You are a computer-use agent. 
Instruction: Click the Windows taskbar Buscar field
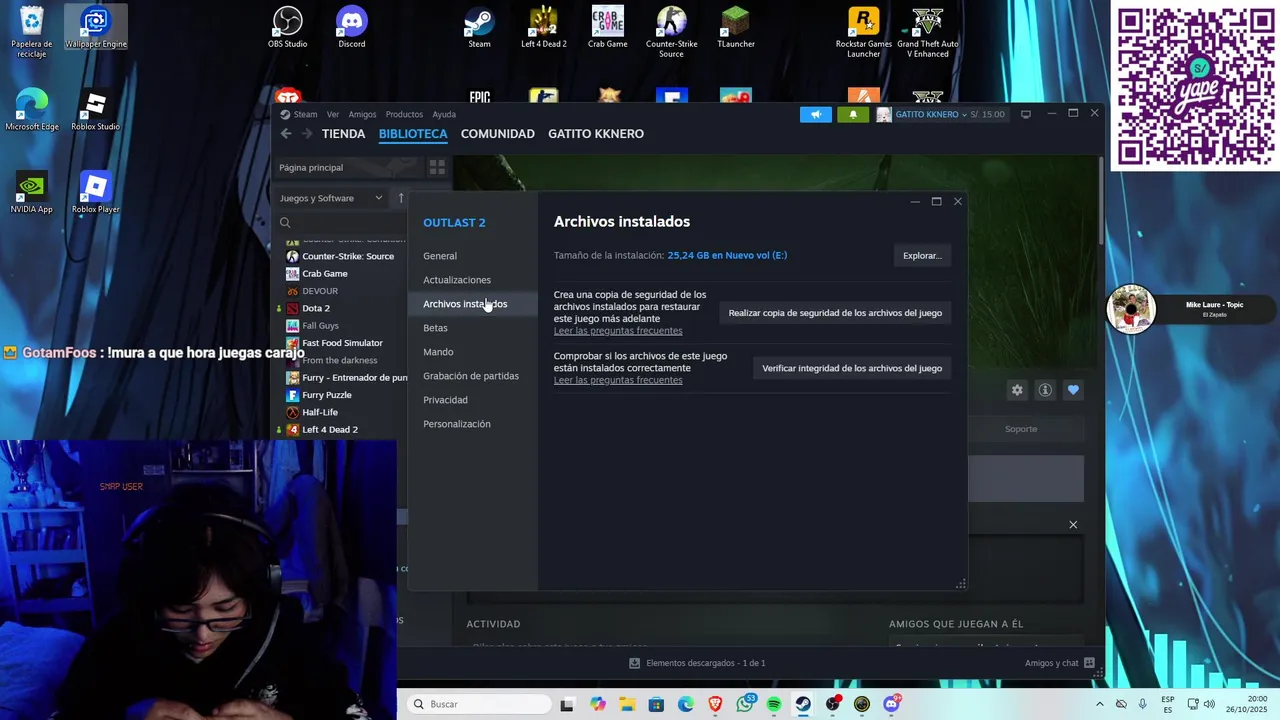[479, 704]
